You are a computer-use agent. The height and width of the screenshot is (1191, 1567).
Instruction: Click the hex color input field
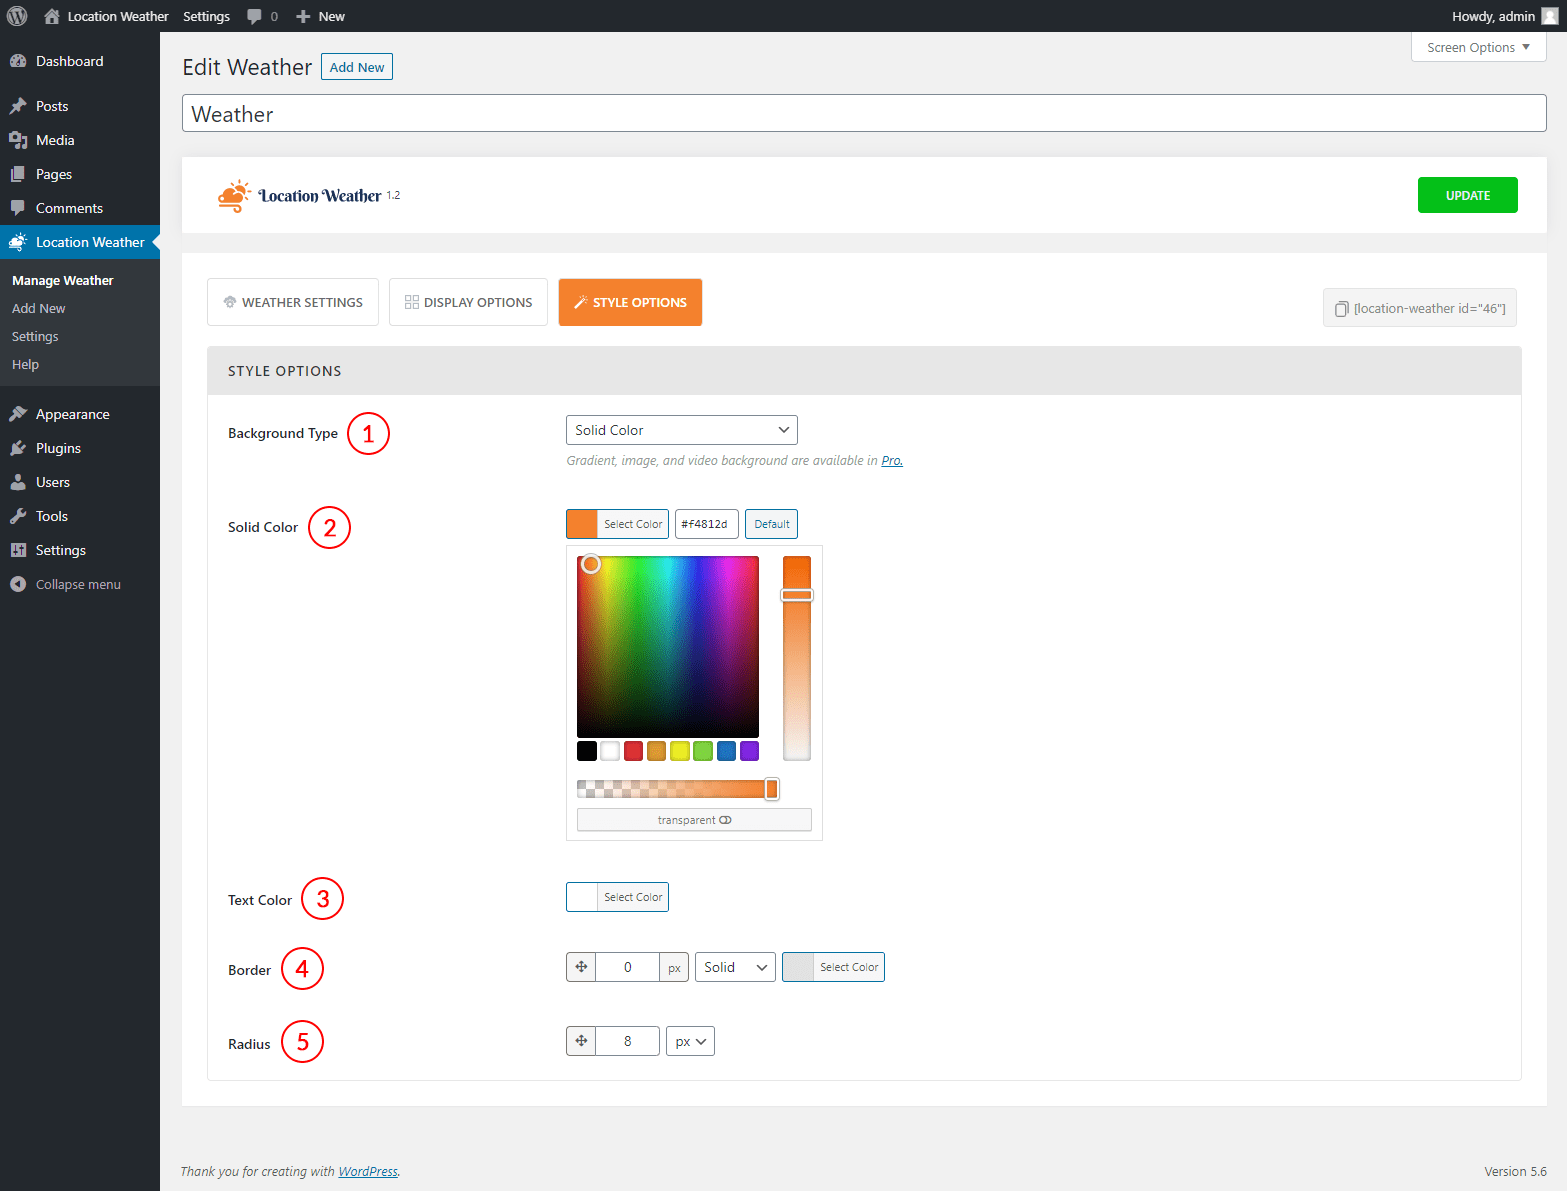pyautogui.click(x=706, y=524)
